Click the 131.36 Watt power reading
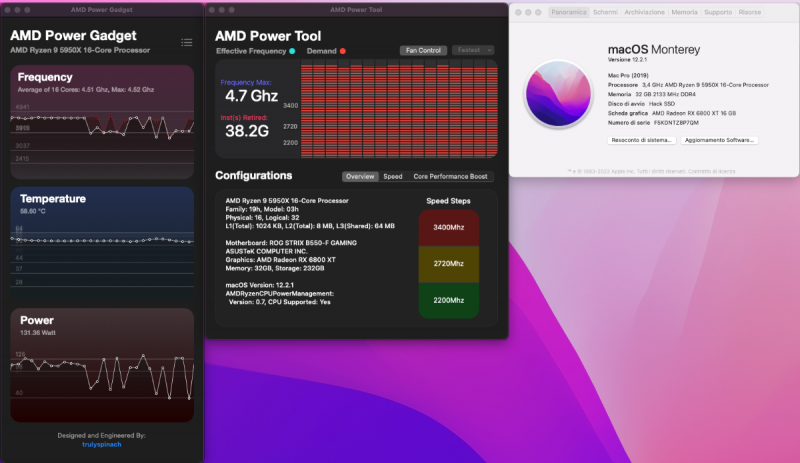The width and height of the screenshot is (800, 463). point(38,333)
